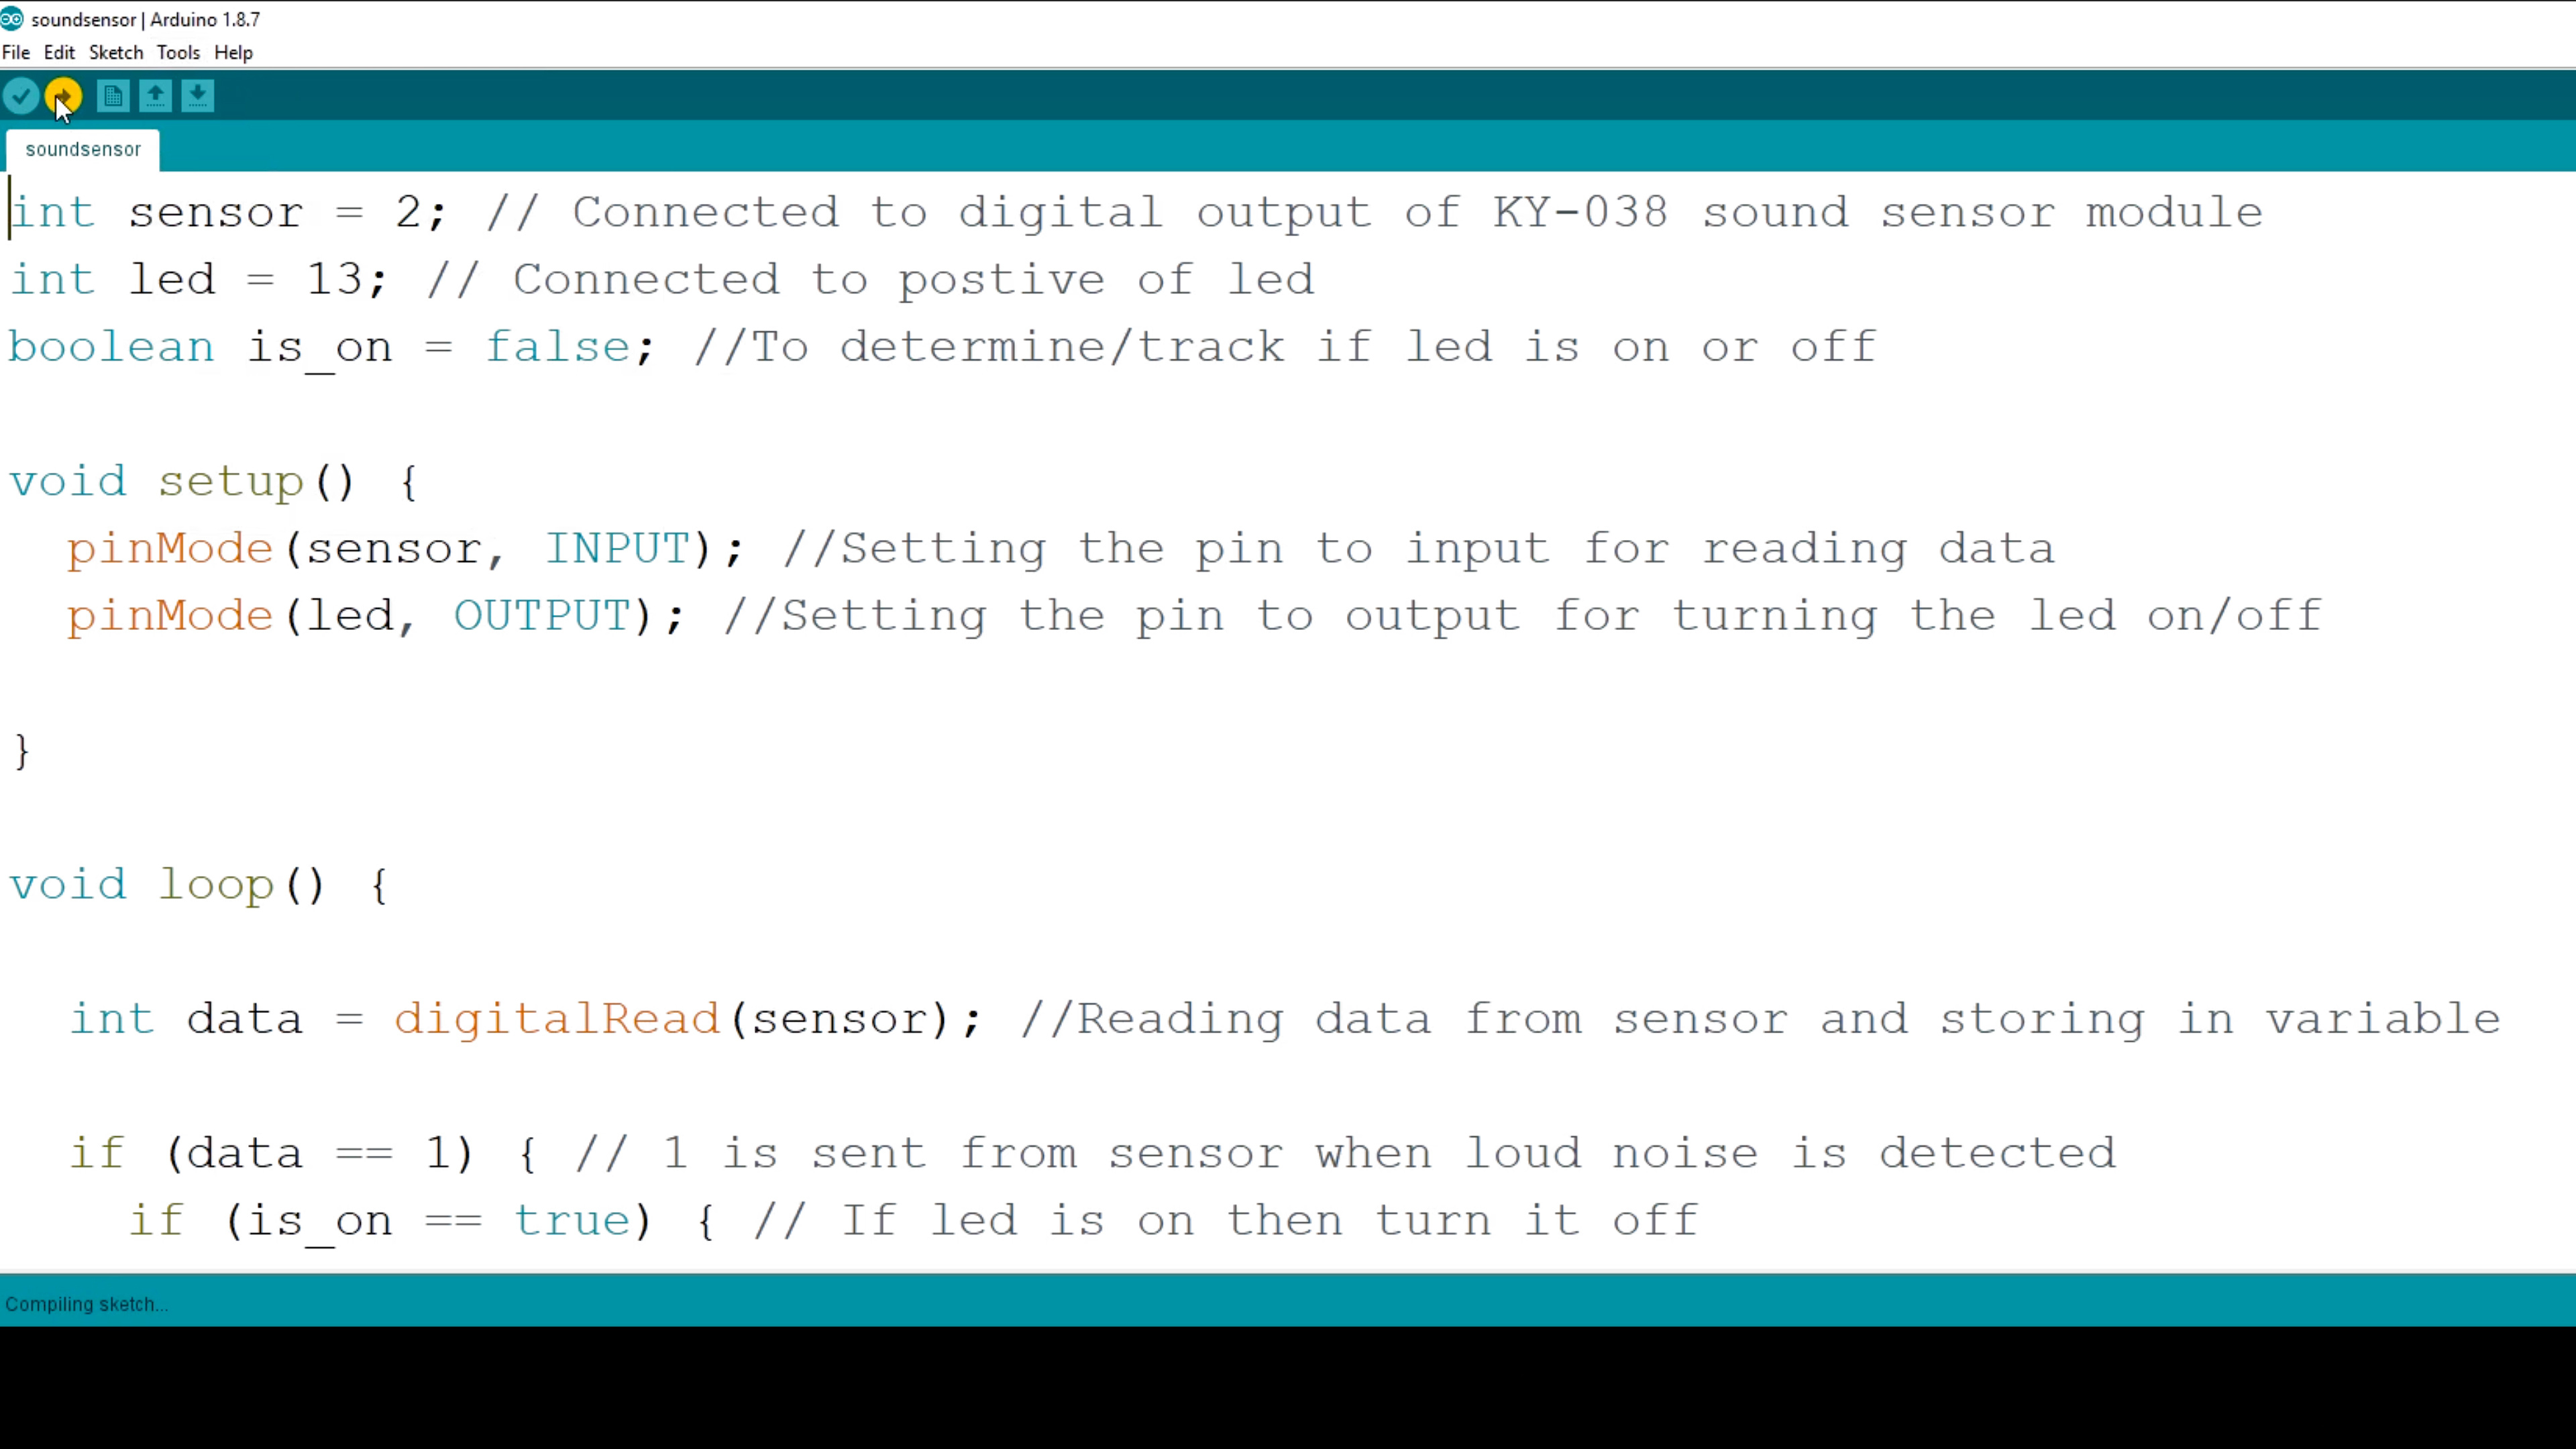2576x1449 pixels.
Task: Open the File menu
Action: click(16, 51)
